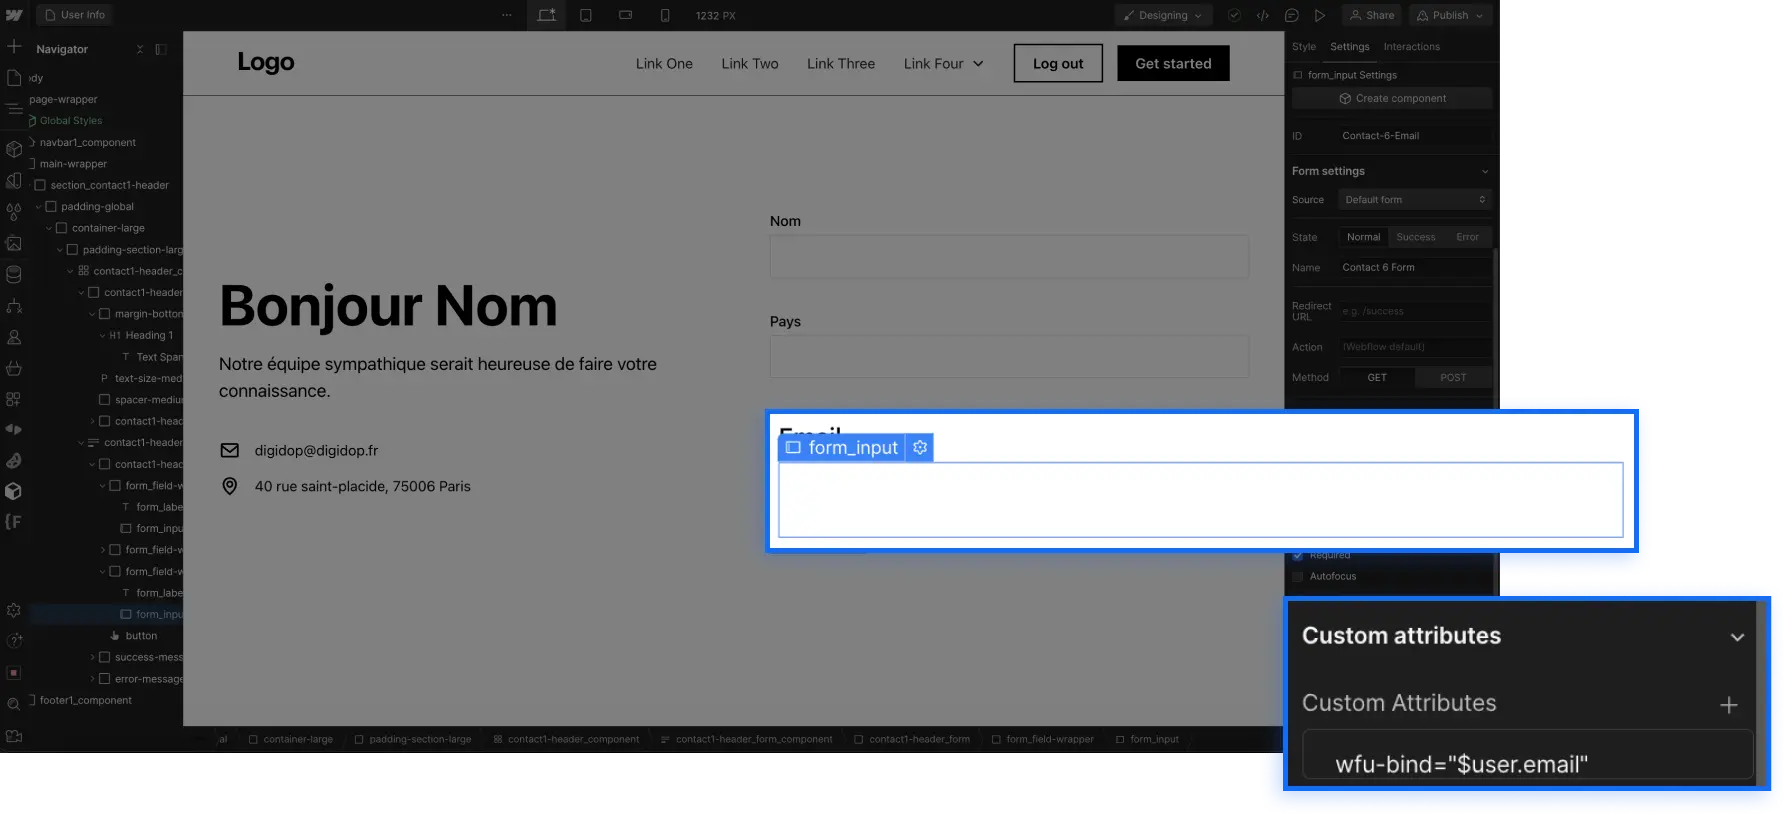Open the Designing mode dropdown
Viewport: 1787px width, 816px height.
click(x=1163, y=15)
